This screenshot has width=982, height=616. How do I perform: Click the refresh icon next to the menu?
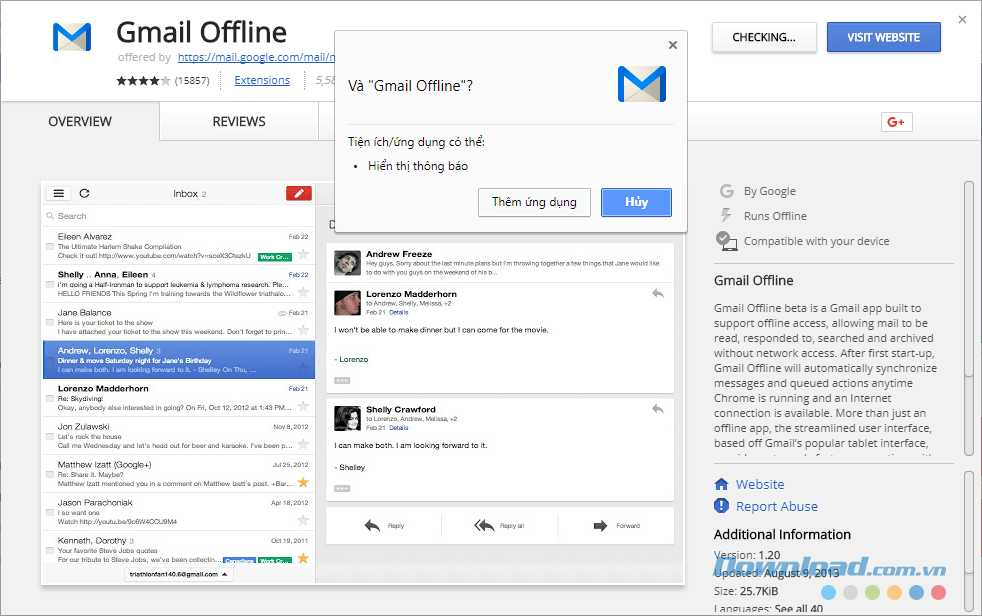coord(85,193)
